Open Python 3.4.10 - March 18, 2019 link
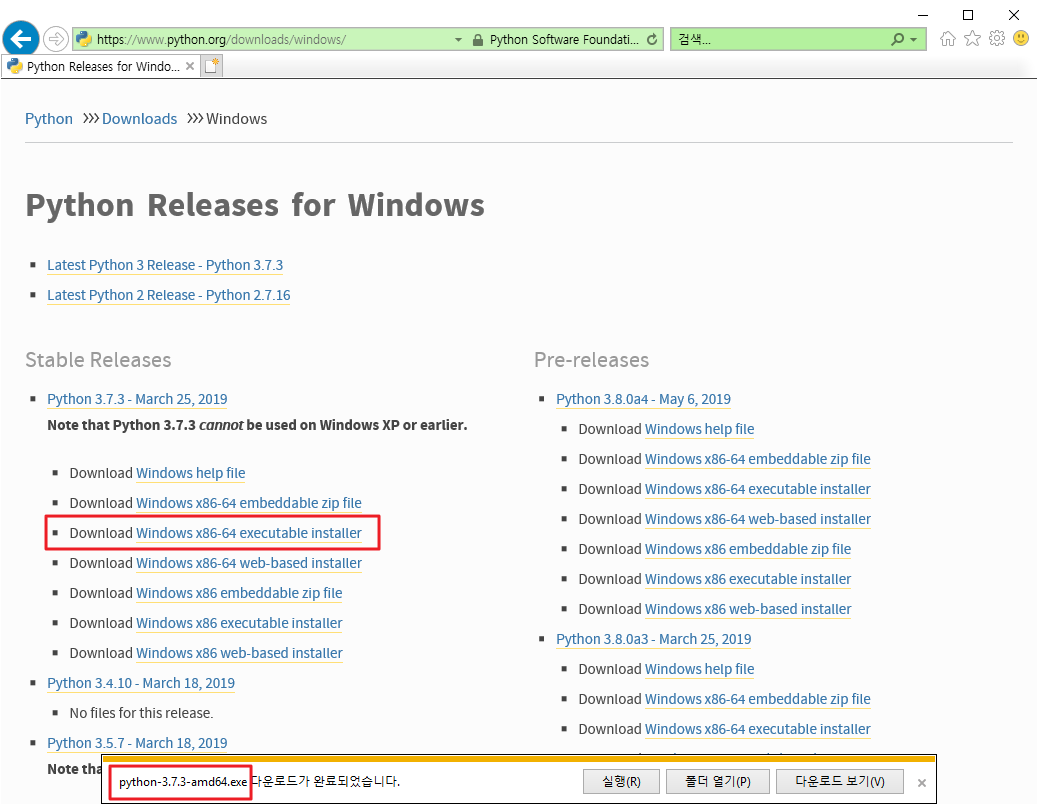The height and width of the screenshot is (805, 1038). pos(141,683)
